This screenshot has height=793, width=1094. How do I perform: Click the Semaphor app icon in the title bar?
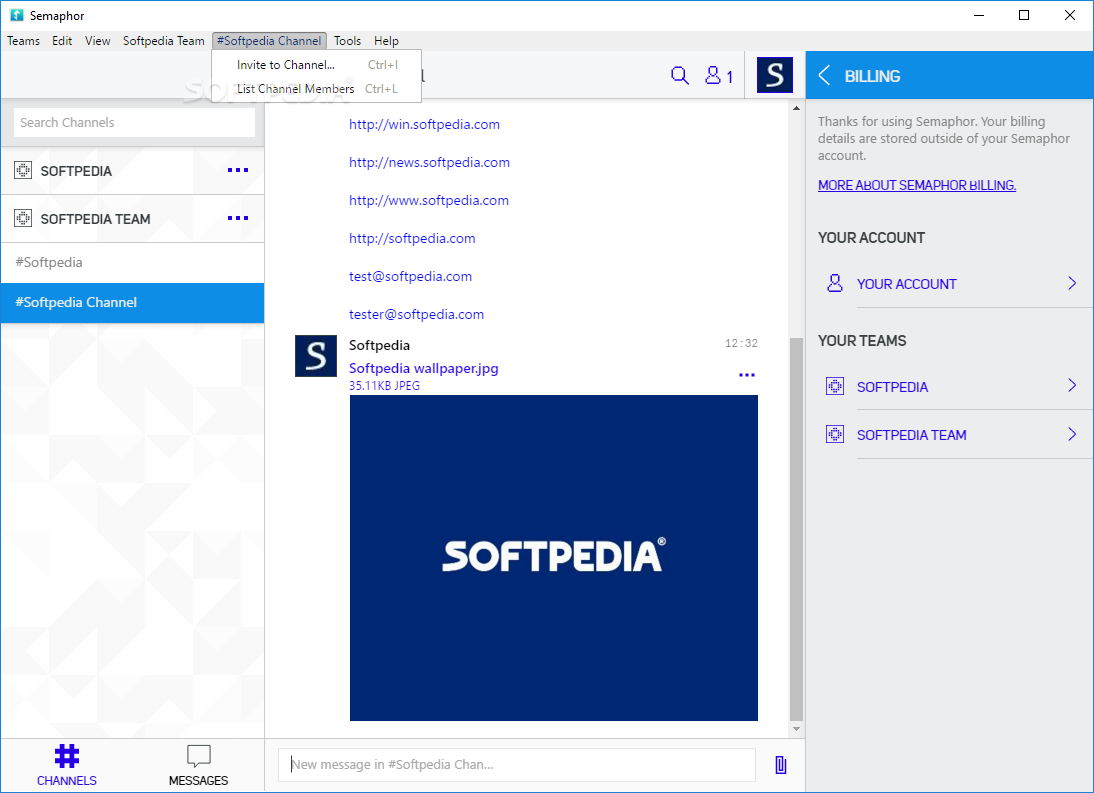pos(17,15)
